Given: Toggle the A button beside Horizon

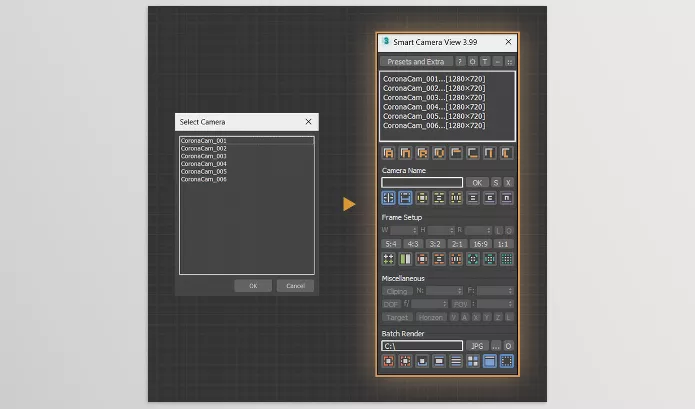Looking at the screenshot, I should (x=465, y=317).
